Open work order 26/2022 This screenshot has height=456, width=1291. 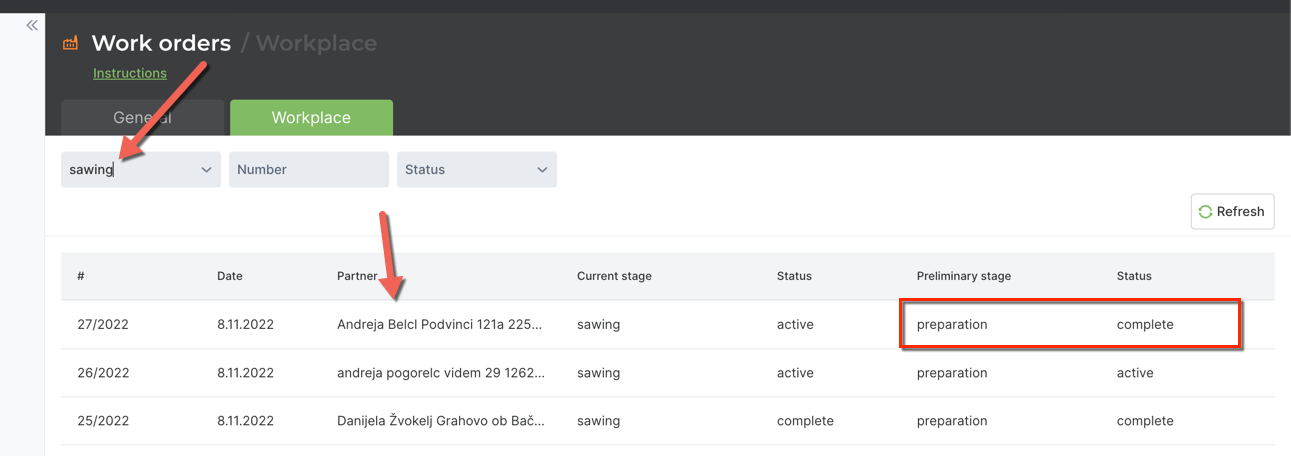point(103,373)
